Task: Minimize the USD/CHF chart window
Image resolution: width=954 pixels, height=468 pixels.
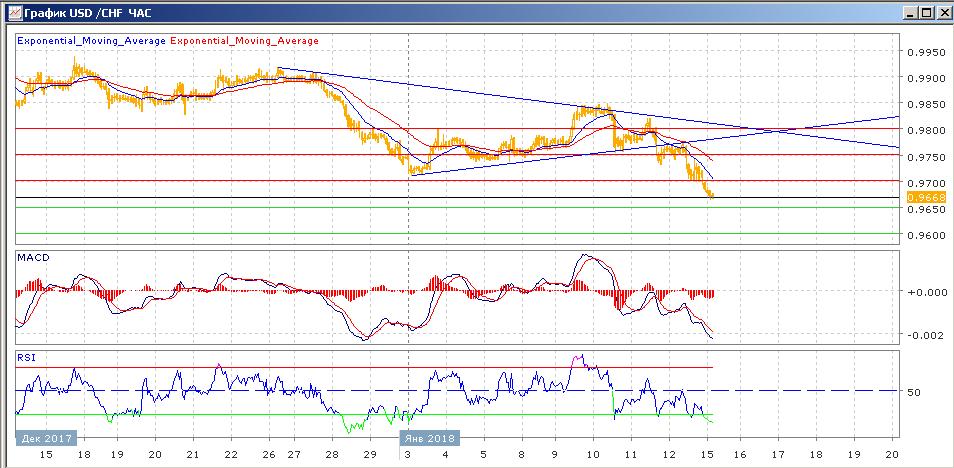Action: coord(908,13)
